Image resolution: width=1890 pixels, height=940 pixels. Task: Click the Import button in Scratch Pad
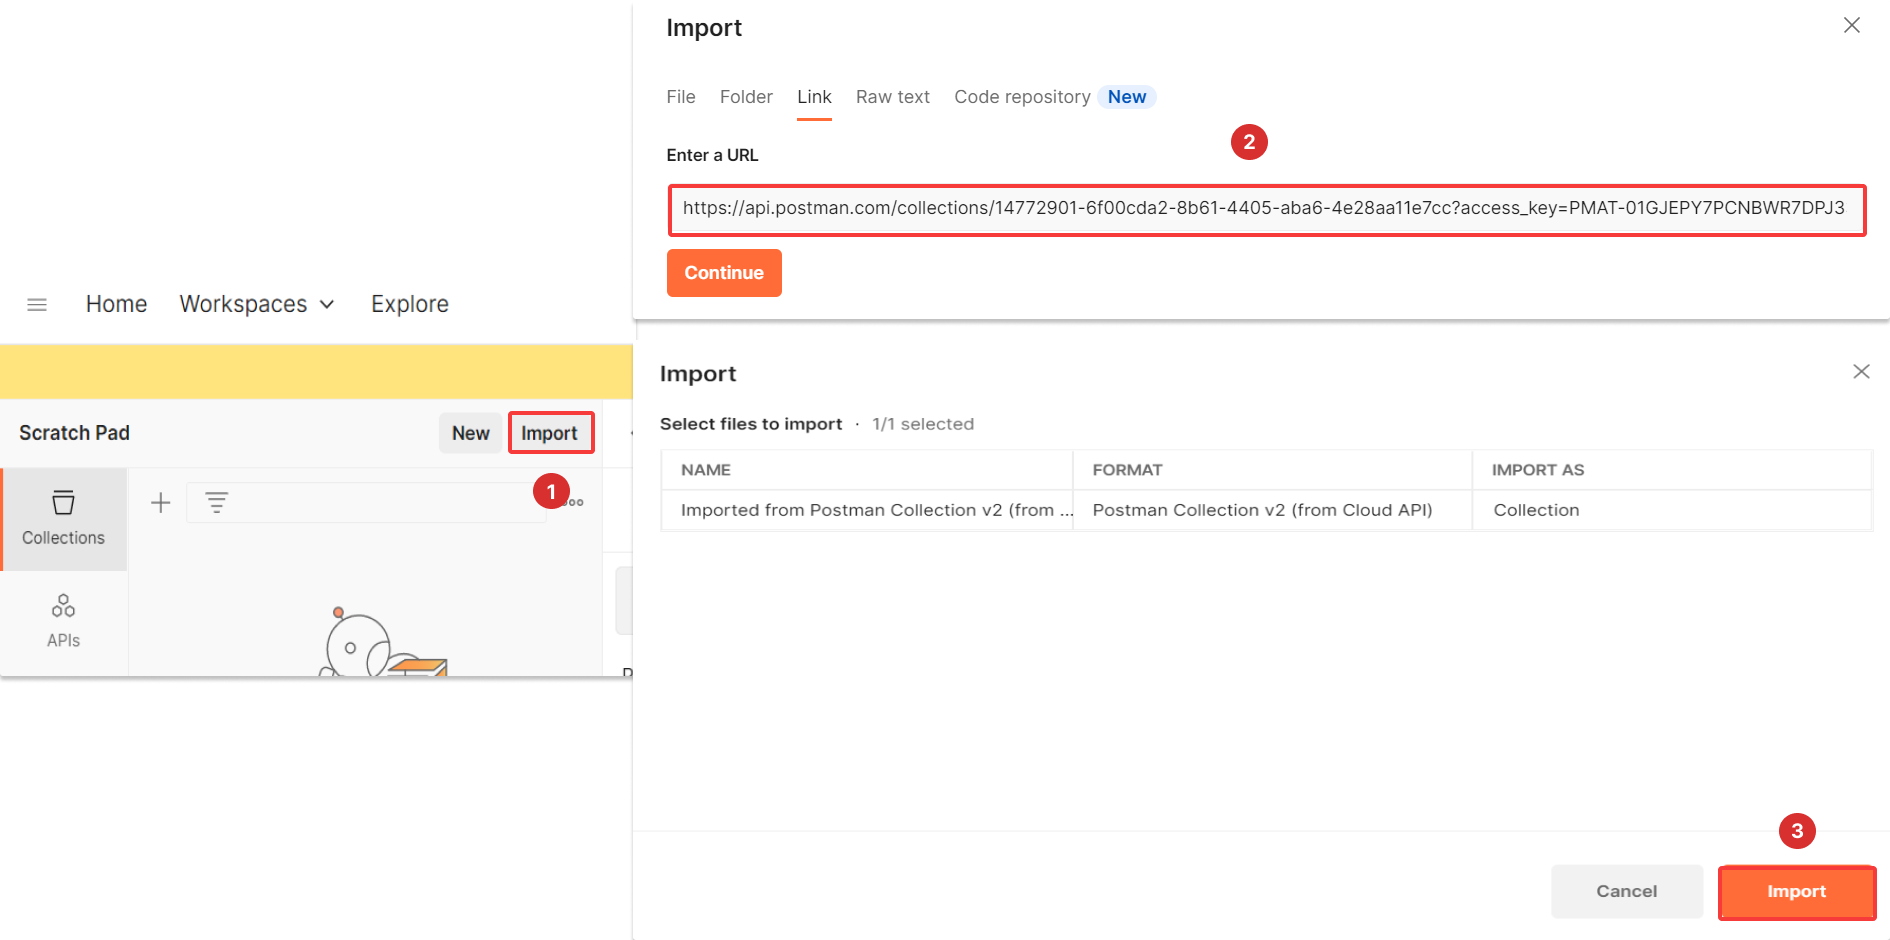pyautogui.click(x=550, y=433)
